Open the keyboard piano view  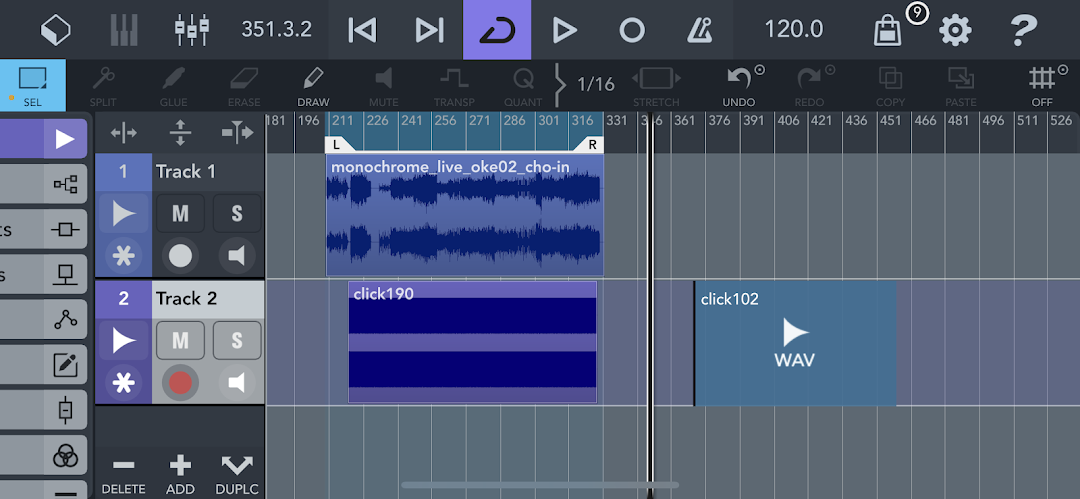[x=124, y=30]
